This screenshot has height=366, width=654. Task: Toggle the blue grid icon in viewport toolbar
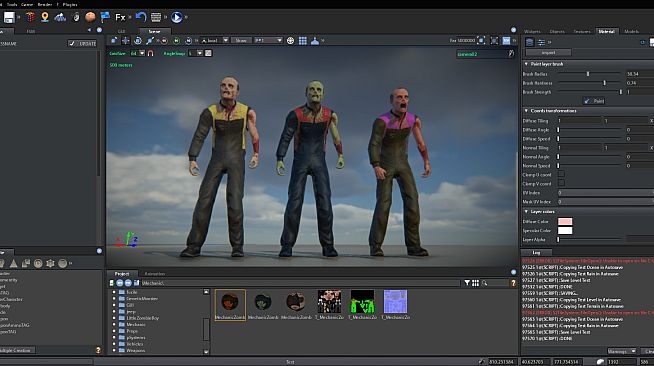tap(303, 40)
